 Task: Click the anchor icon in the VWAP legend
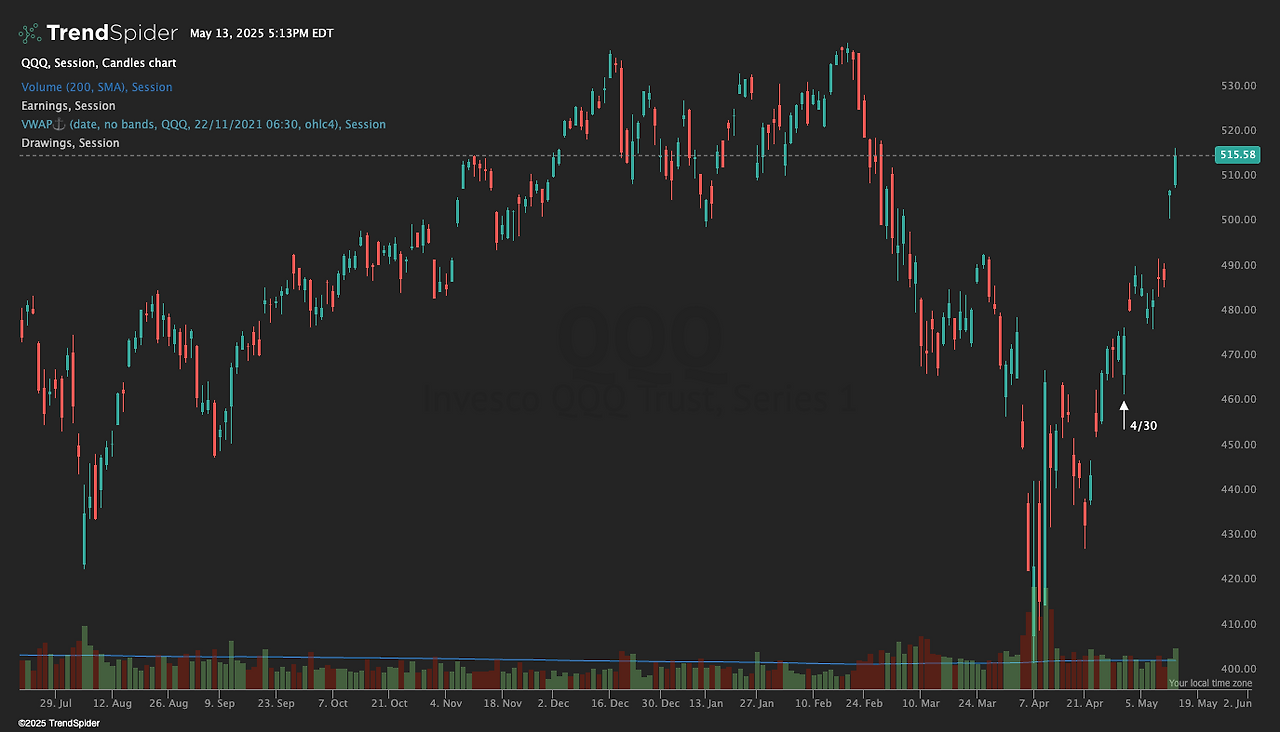point(57,124)
